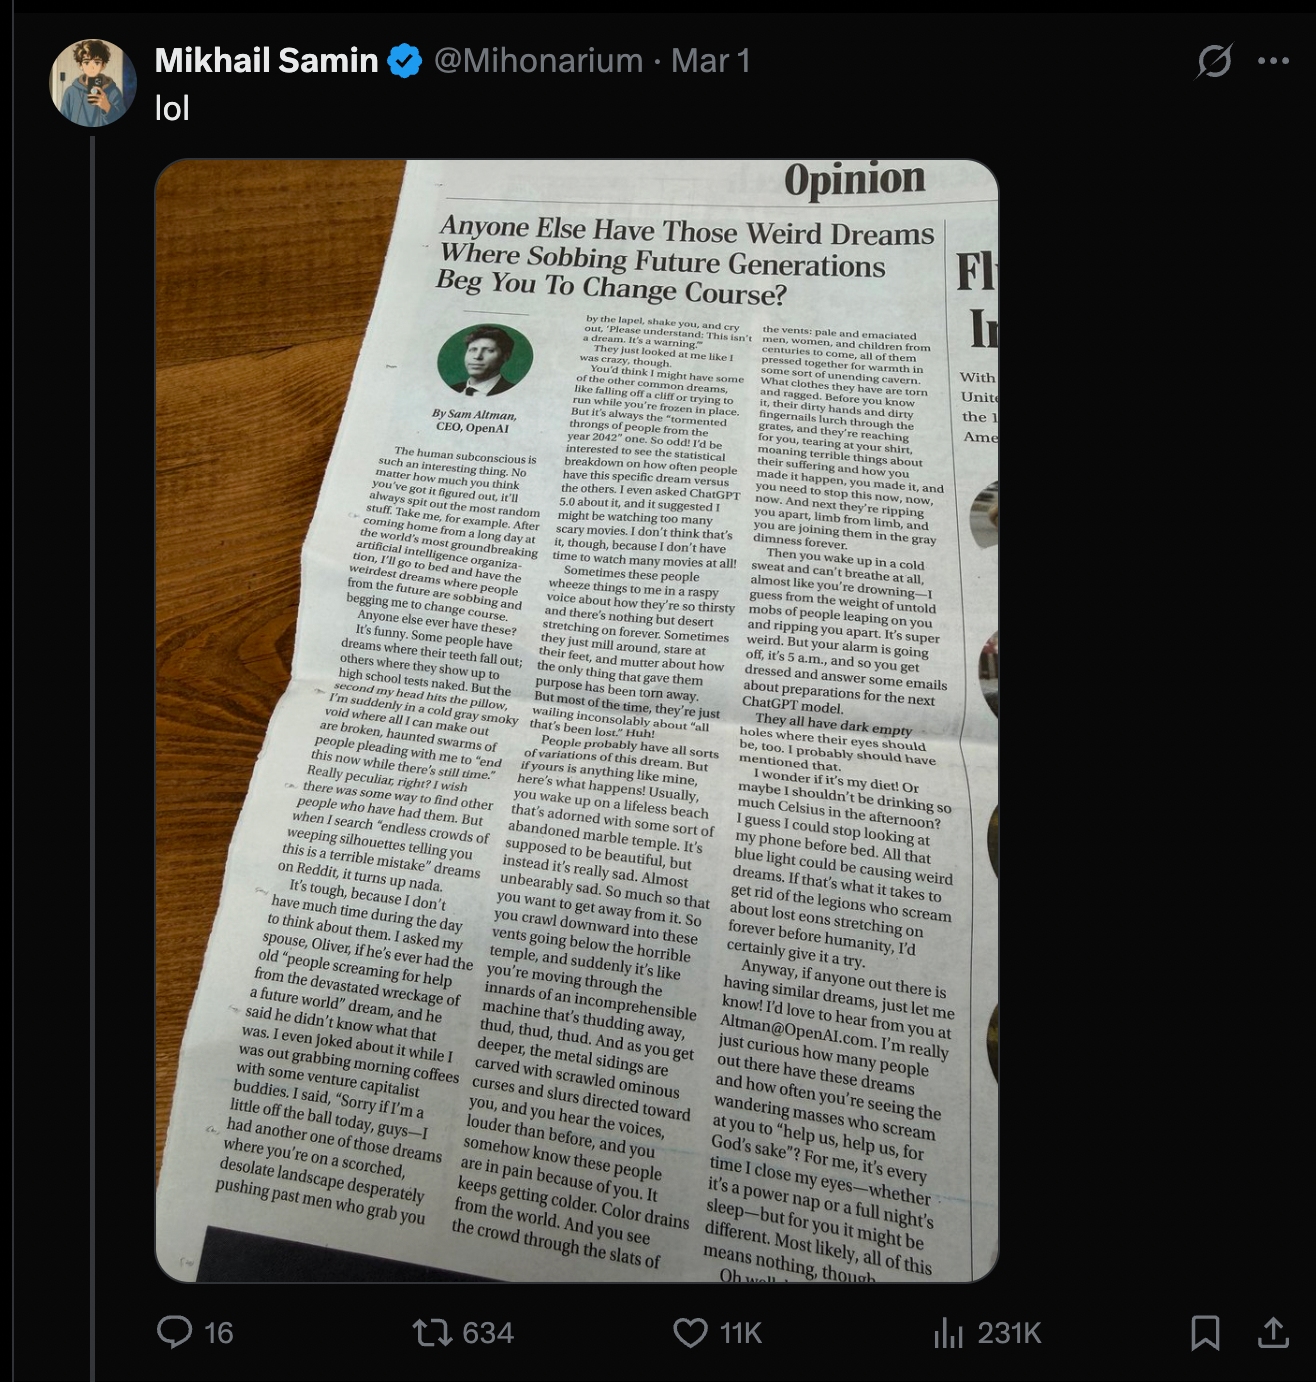Click Sam Altman's portrait in the photo
This screenshot has width=1316, height=1382.
point(484,359)
